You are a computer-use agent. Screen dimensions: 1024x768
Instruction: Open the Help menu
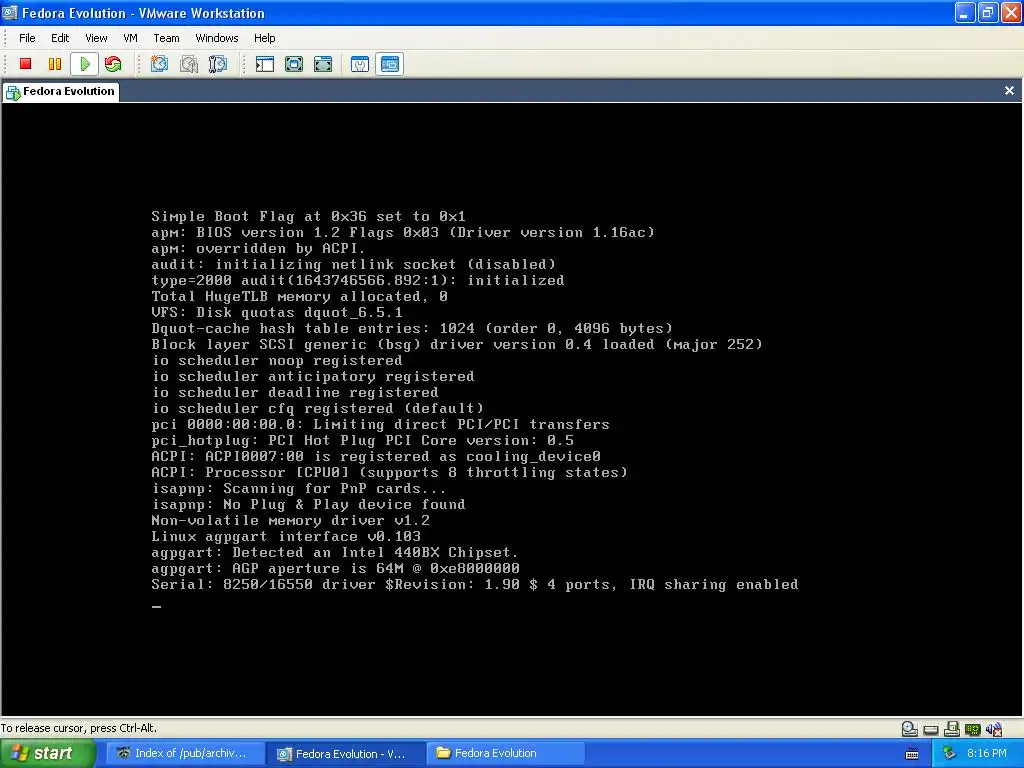[264, 38]
